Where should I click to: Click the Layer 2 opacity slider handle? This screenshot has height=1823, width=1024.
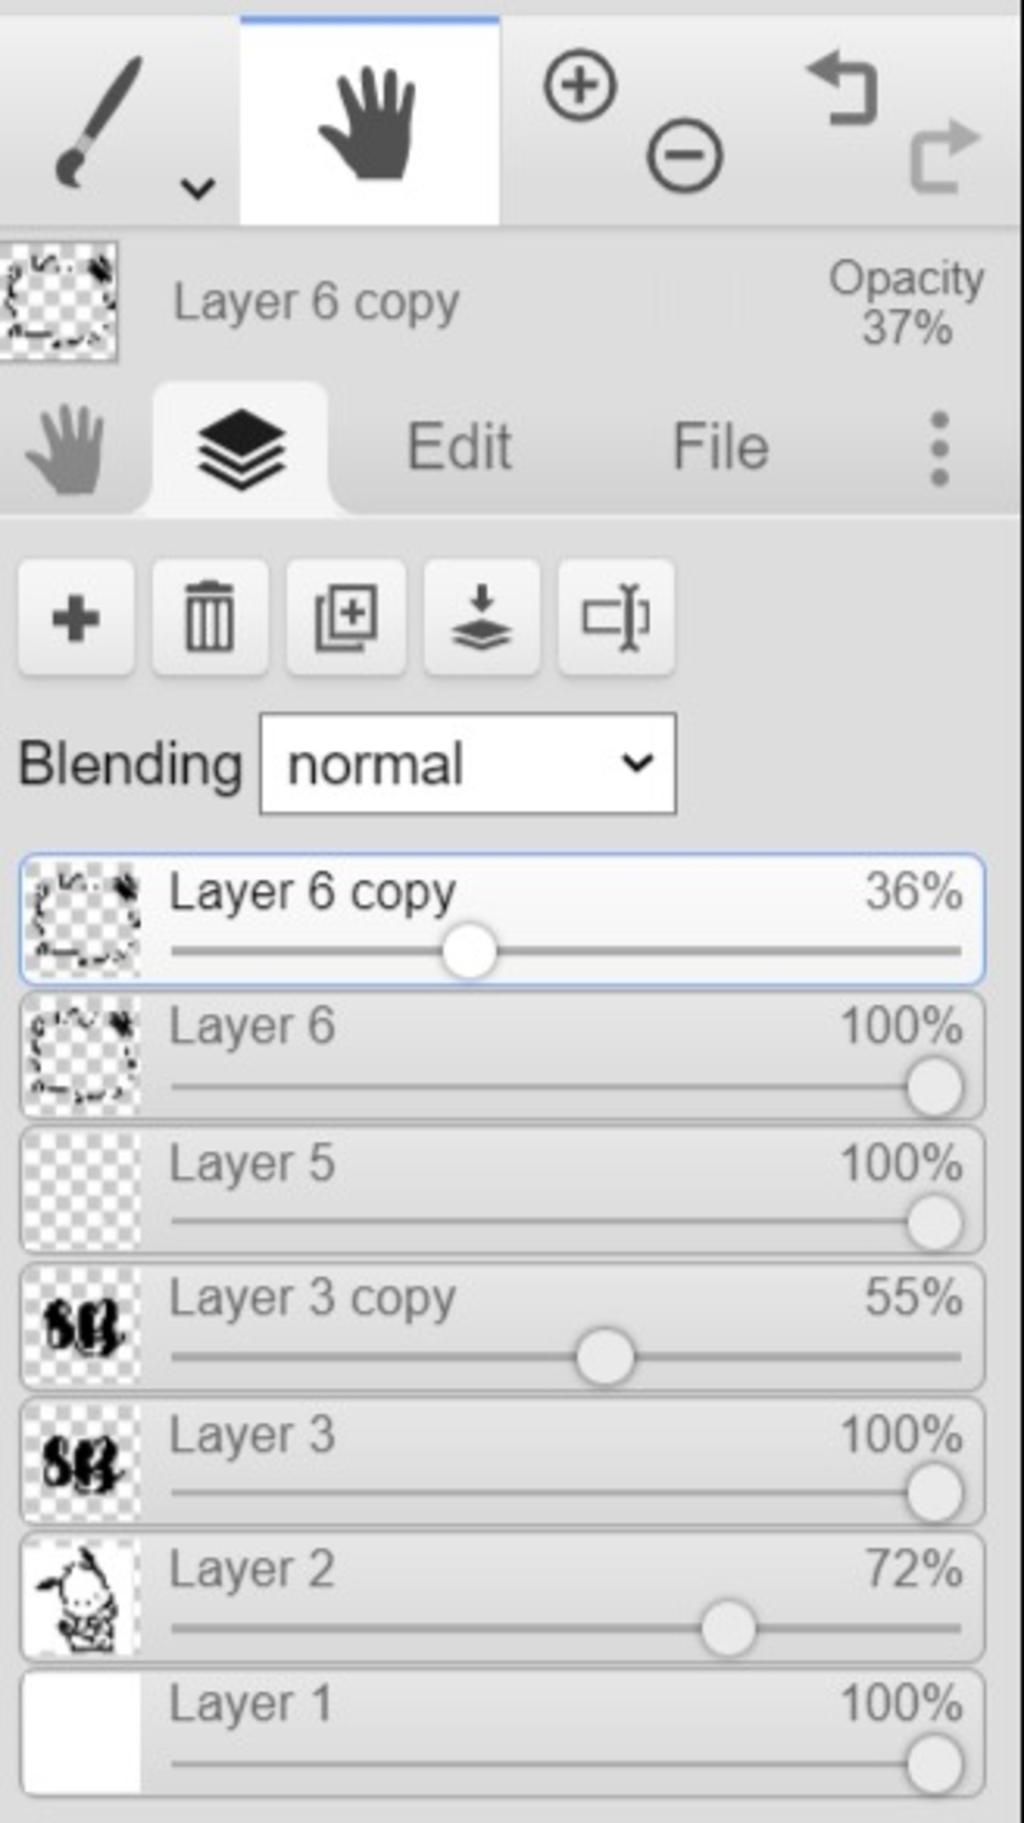point(728,1628)
